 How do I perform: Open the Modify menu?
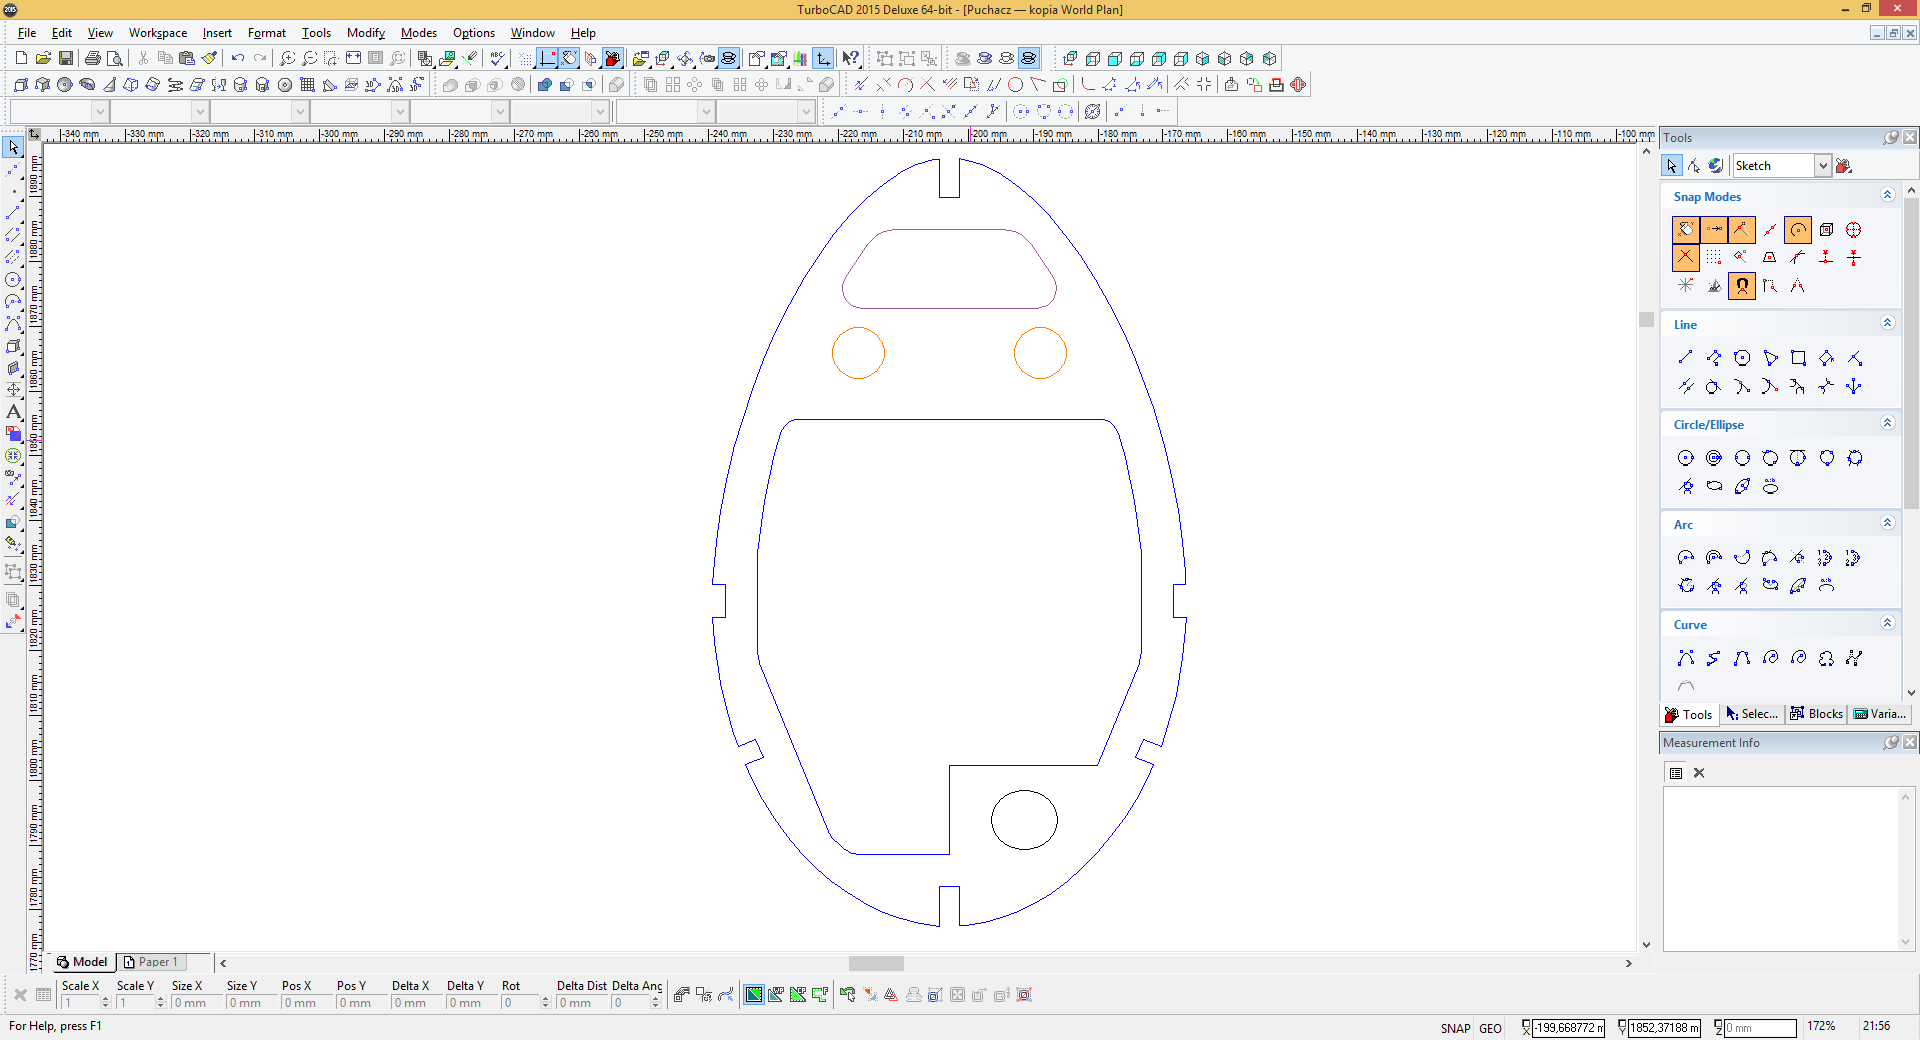click(x=365, y=33)
